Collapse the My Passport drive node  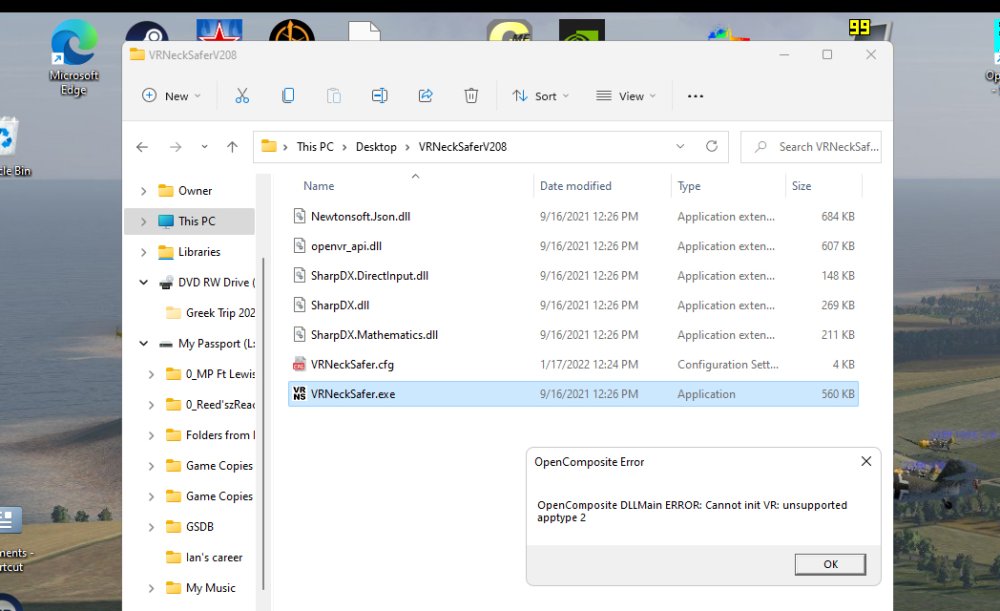(x=144, y=344)
